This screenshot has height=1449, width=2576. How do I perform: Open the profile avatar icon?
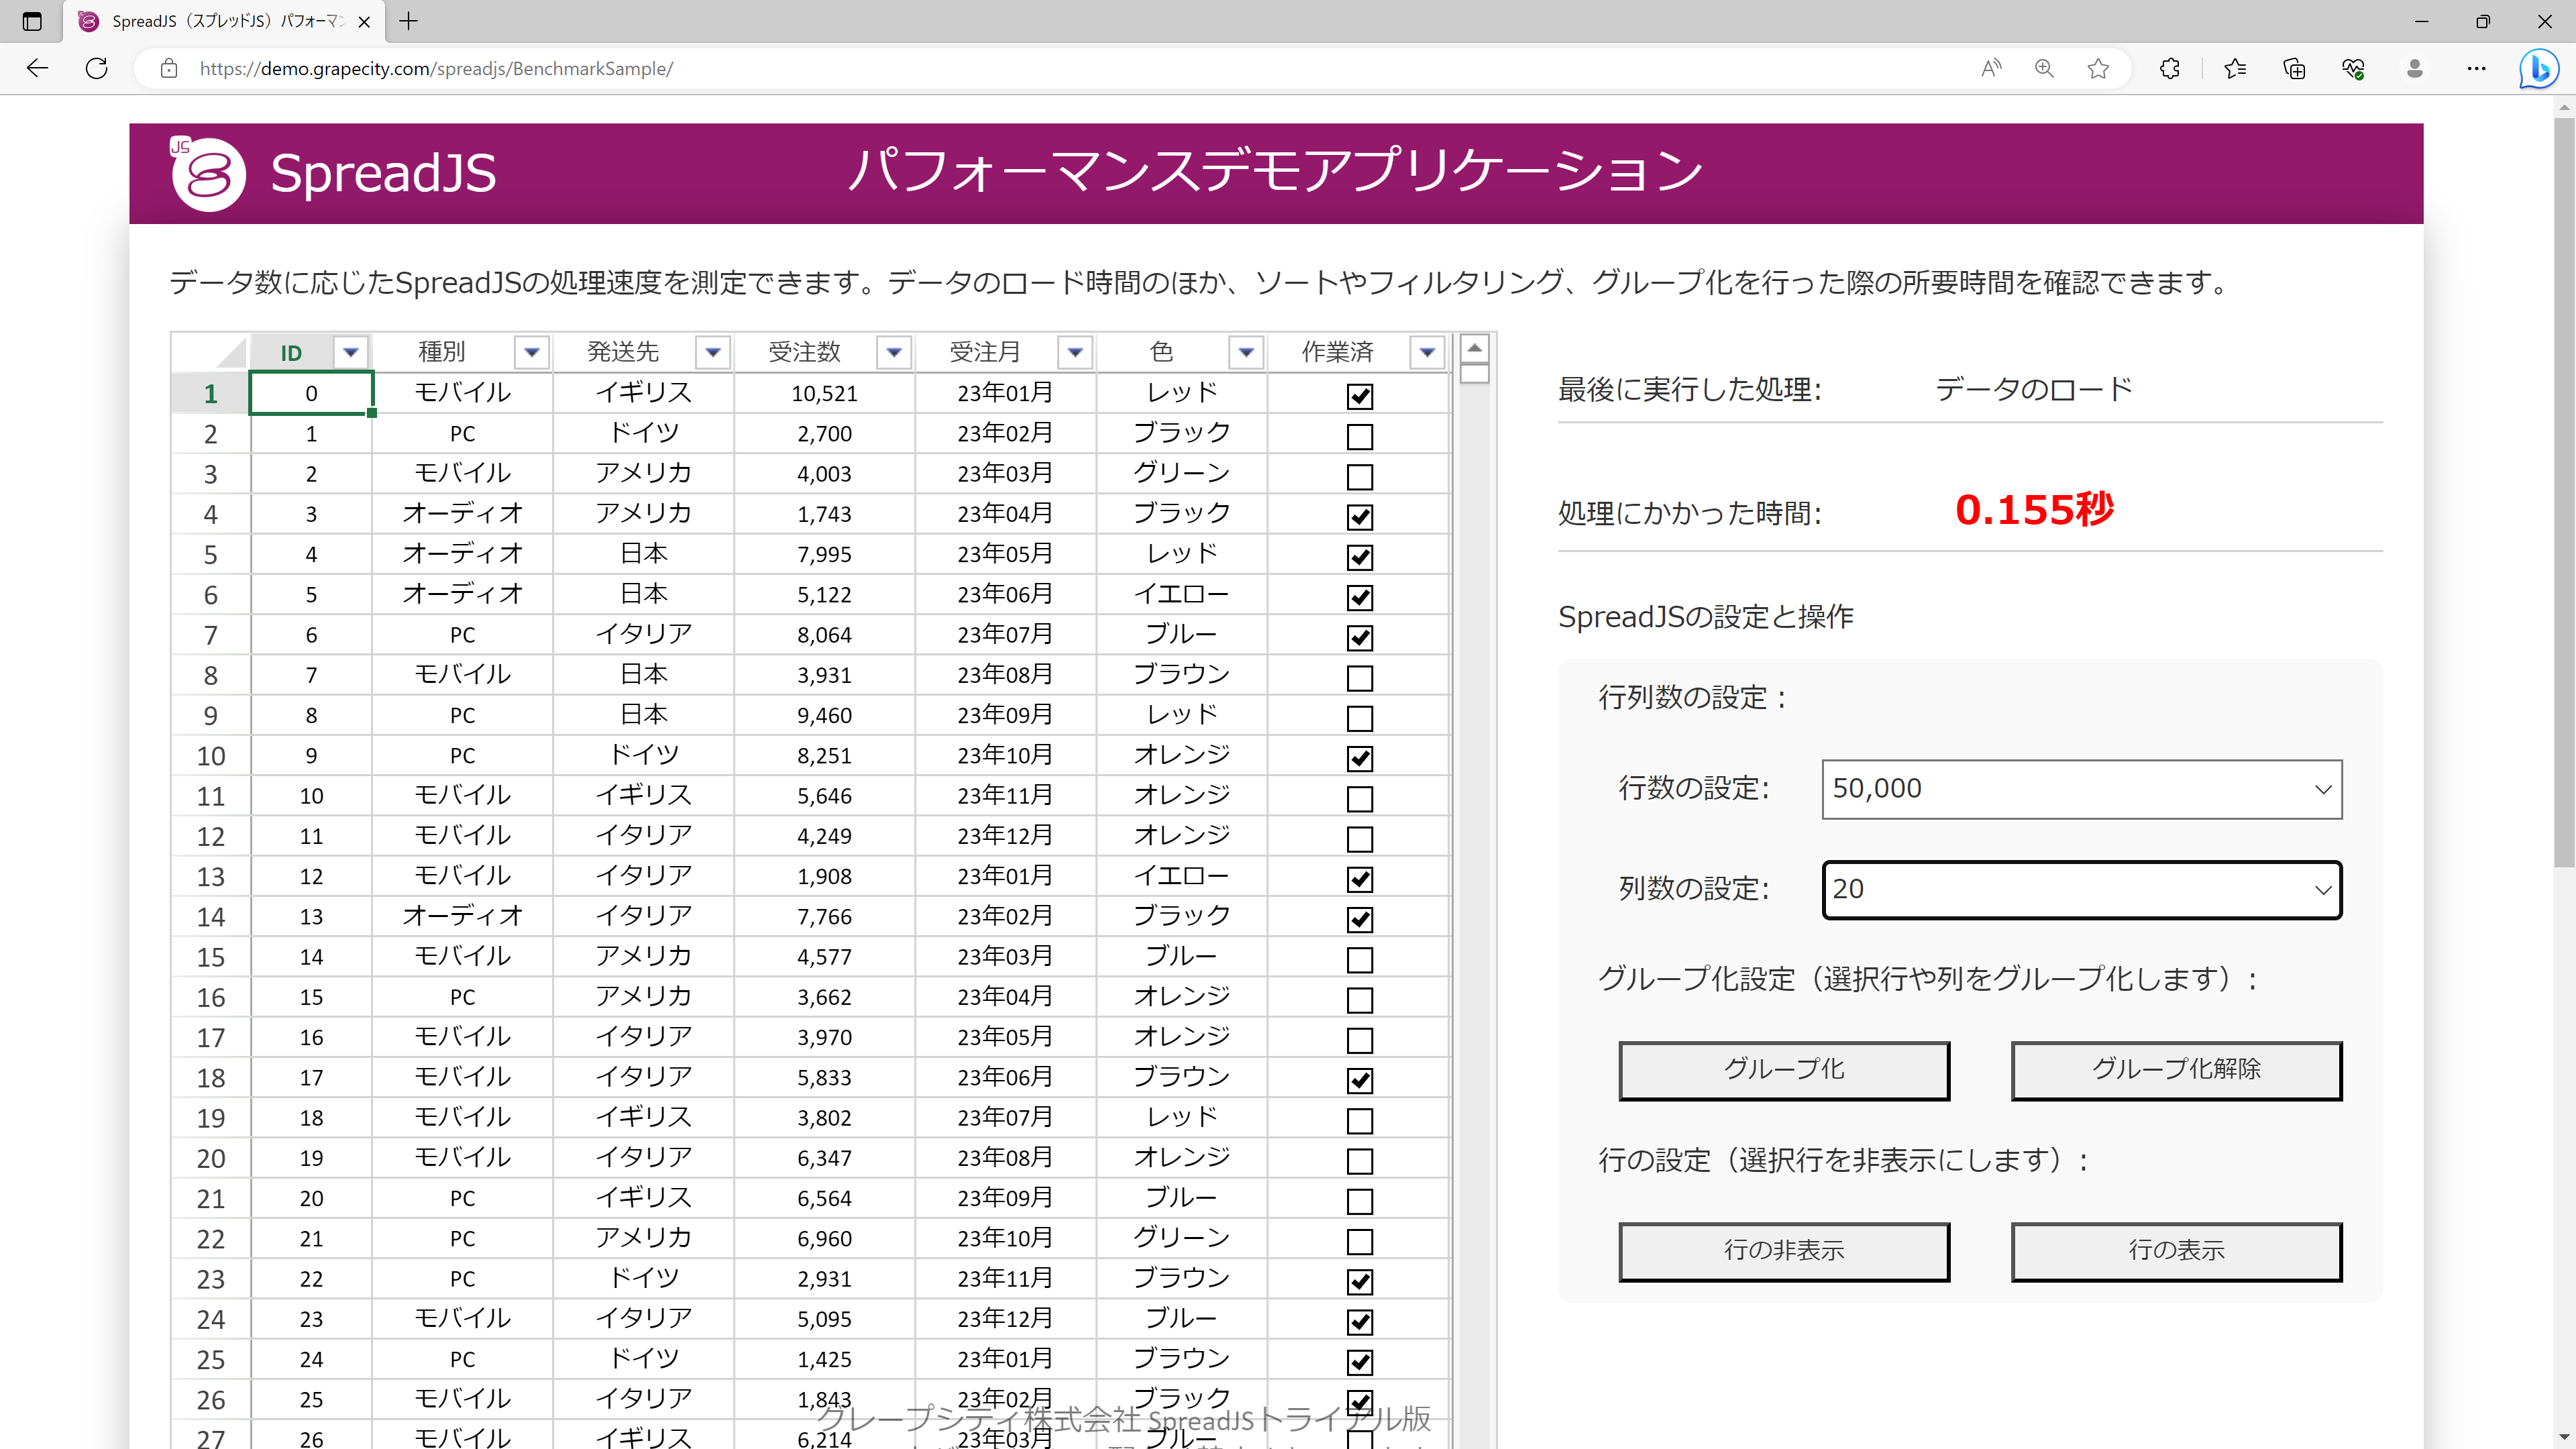pos(2414,69)
